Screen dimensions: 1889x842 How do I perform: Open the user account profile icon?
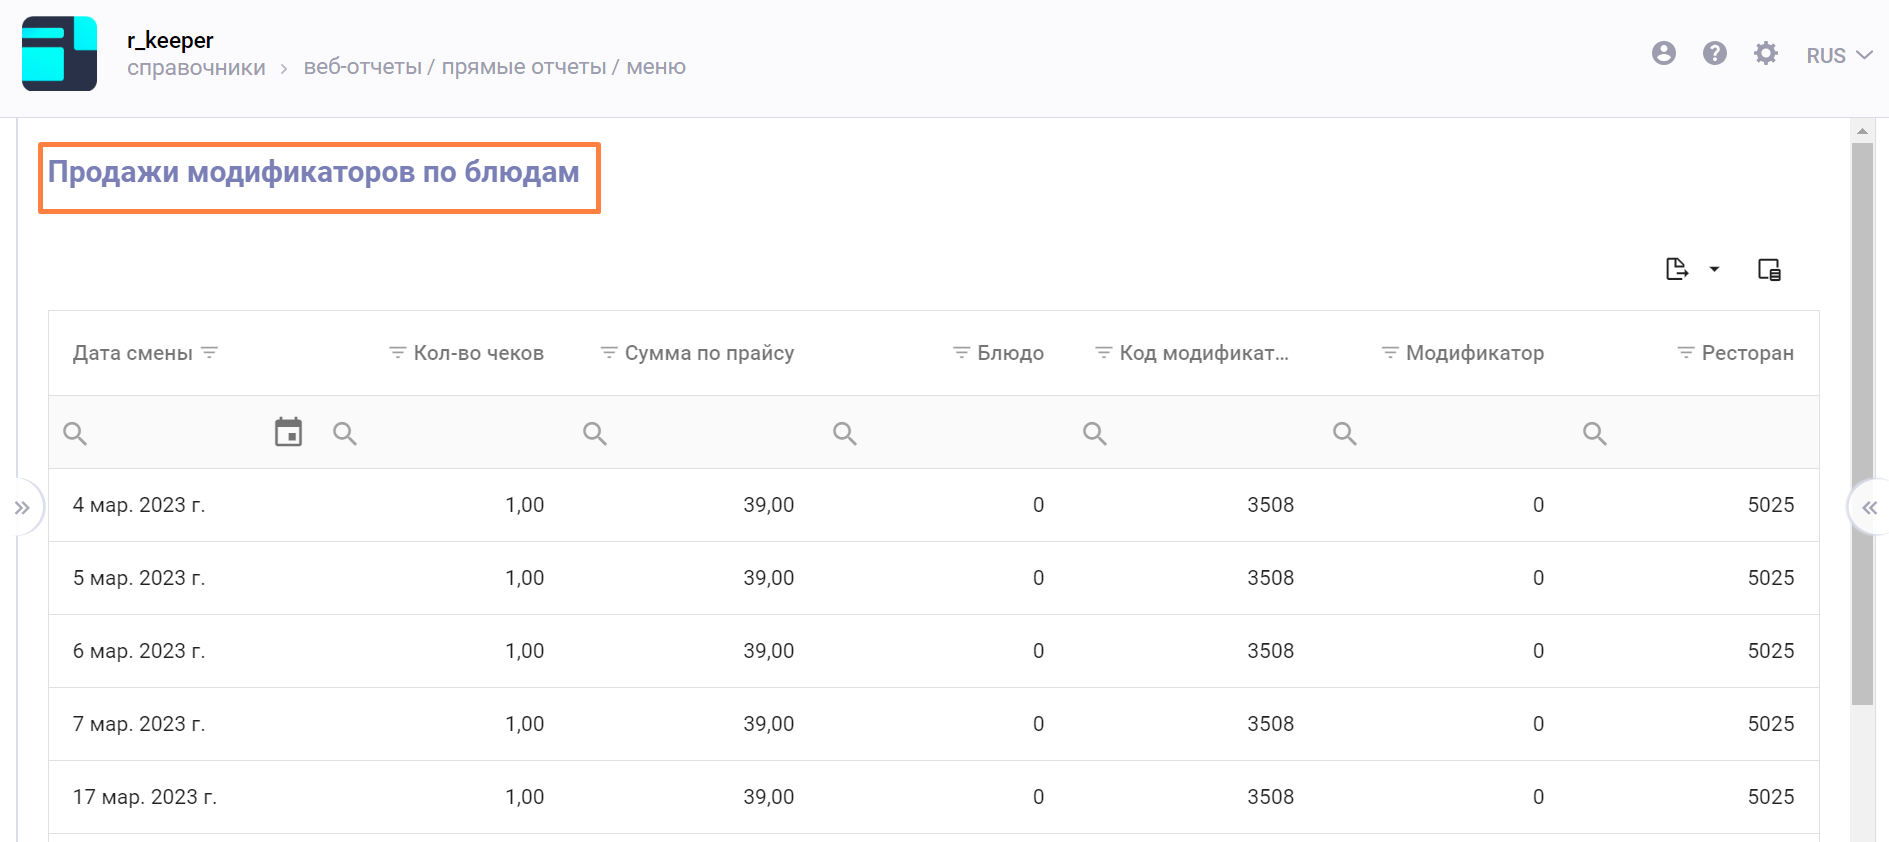click(x=1663, y=54)
